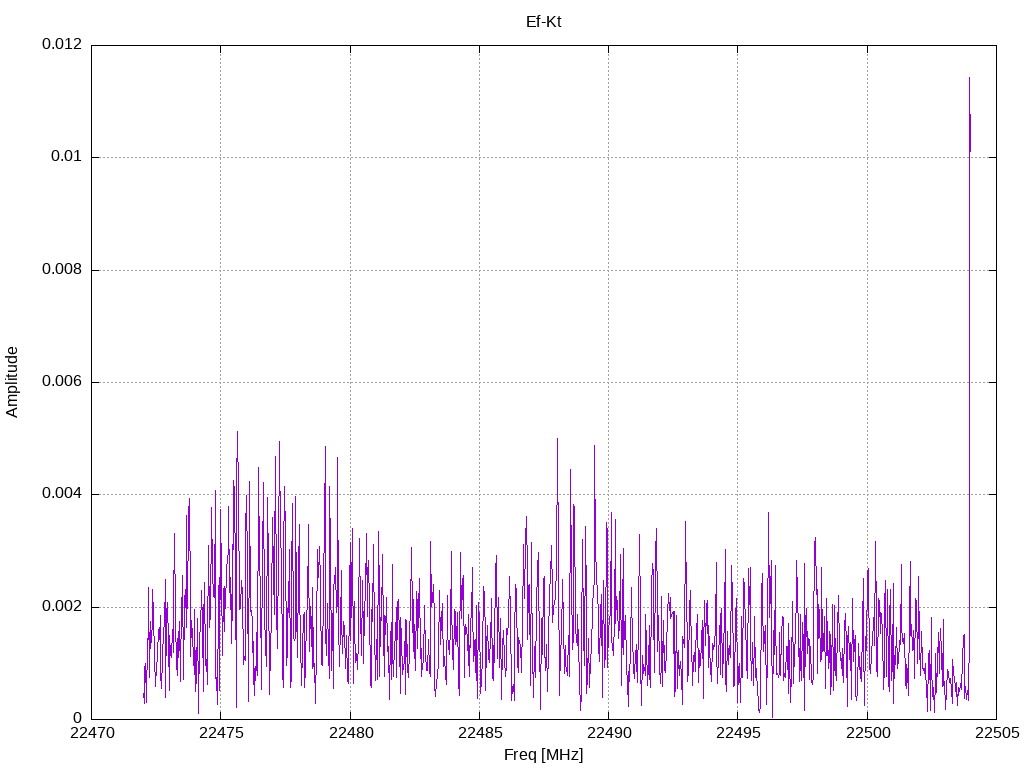
Task: Click the 0.002 y-axis tick label
Action: pos(62,607)
